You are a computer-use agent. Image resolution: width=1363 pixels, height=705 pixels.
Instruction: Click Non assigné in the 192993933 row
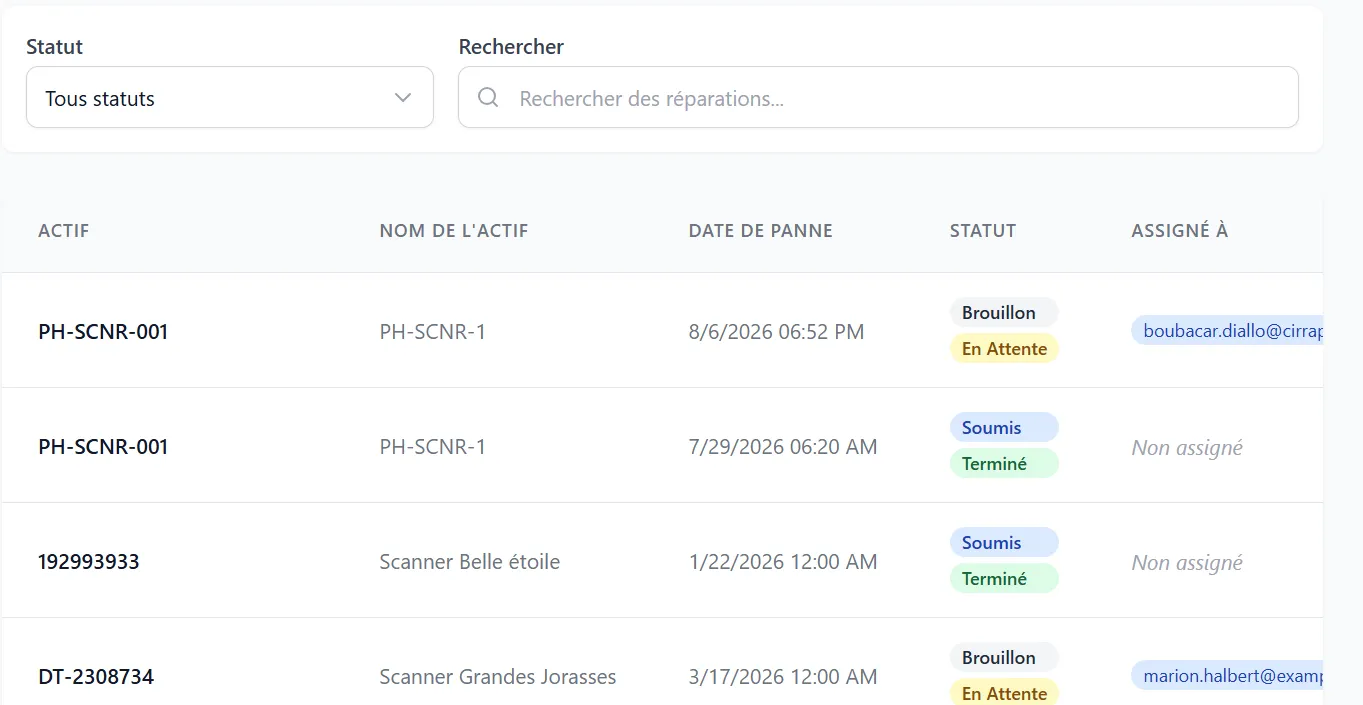pos(1187,563)
